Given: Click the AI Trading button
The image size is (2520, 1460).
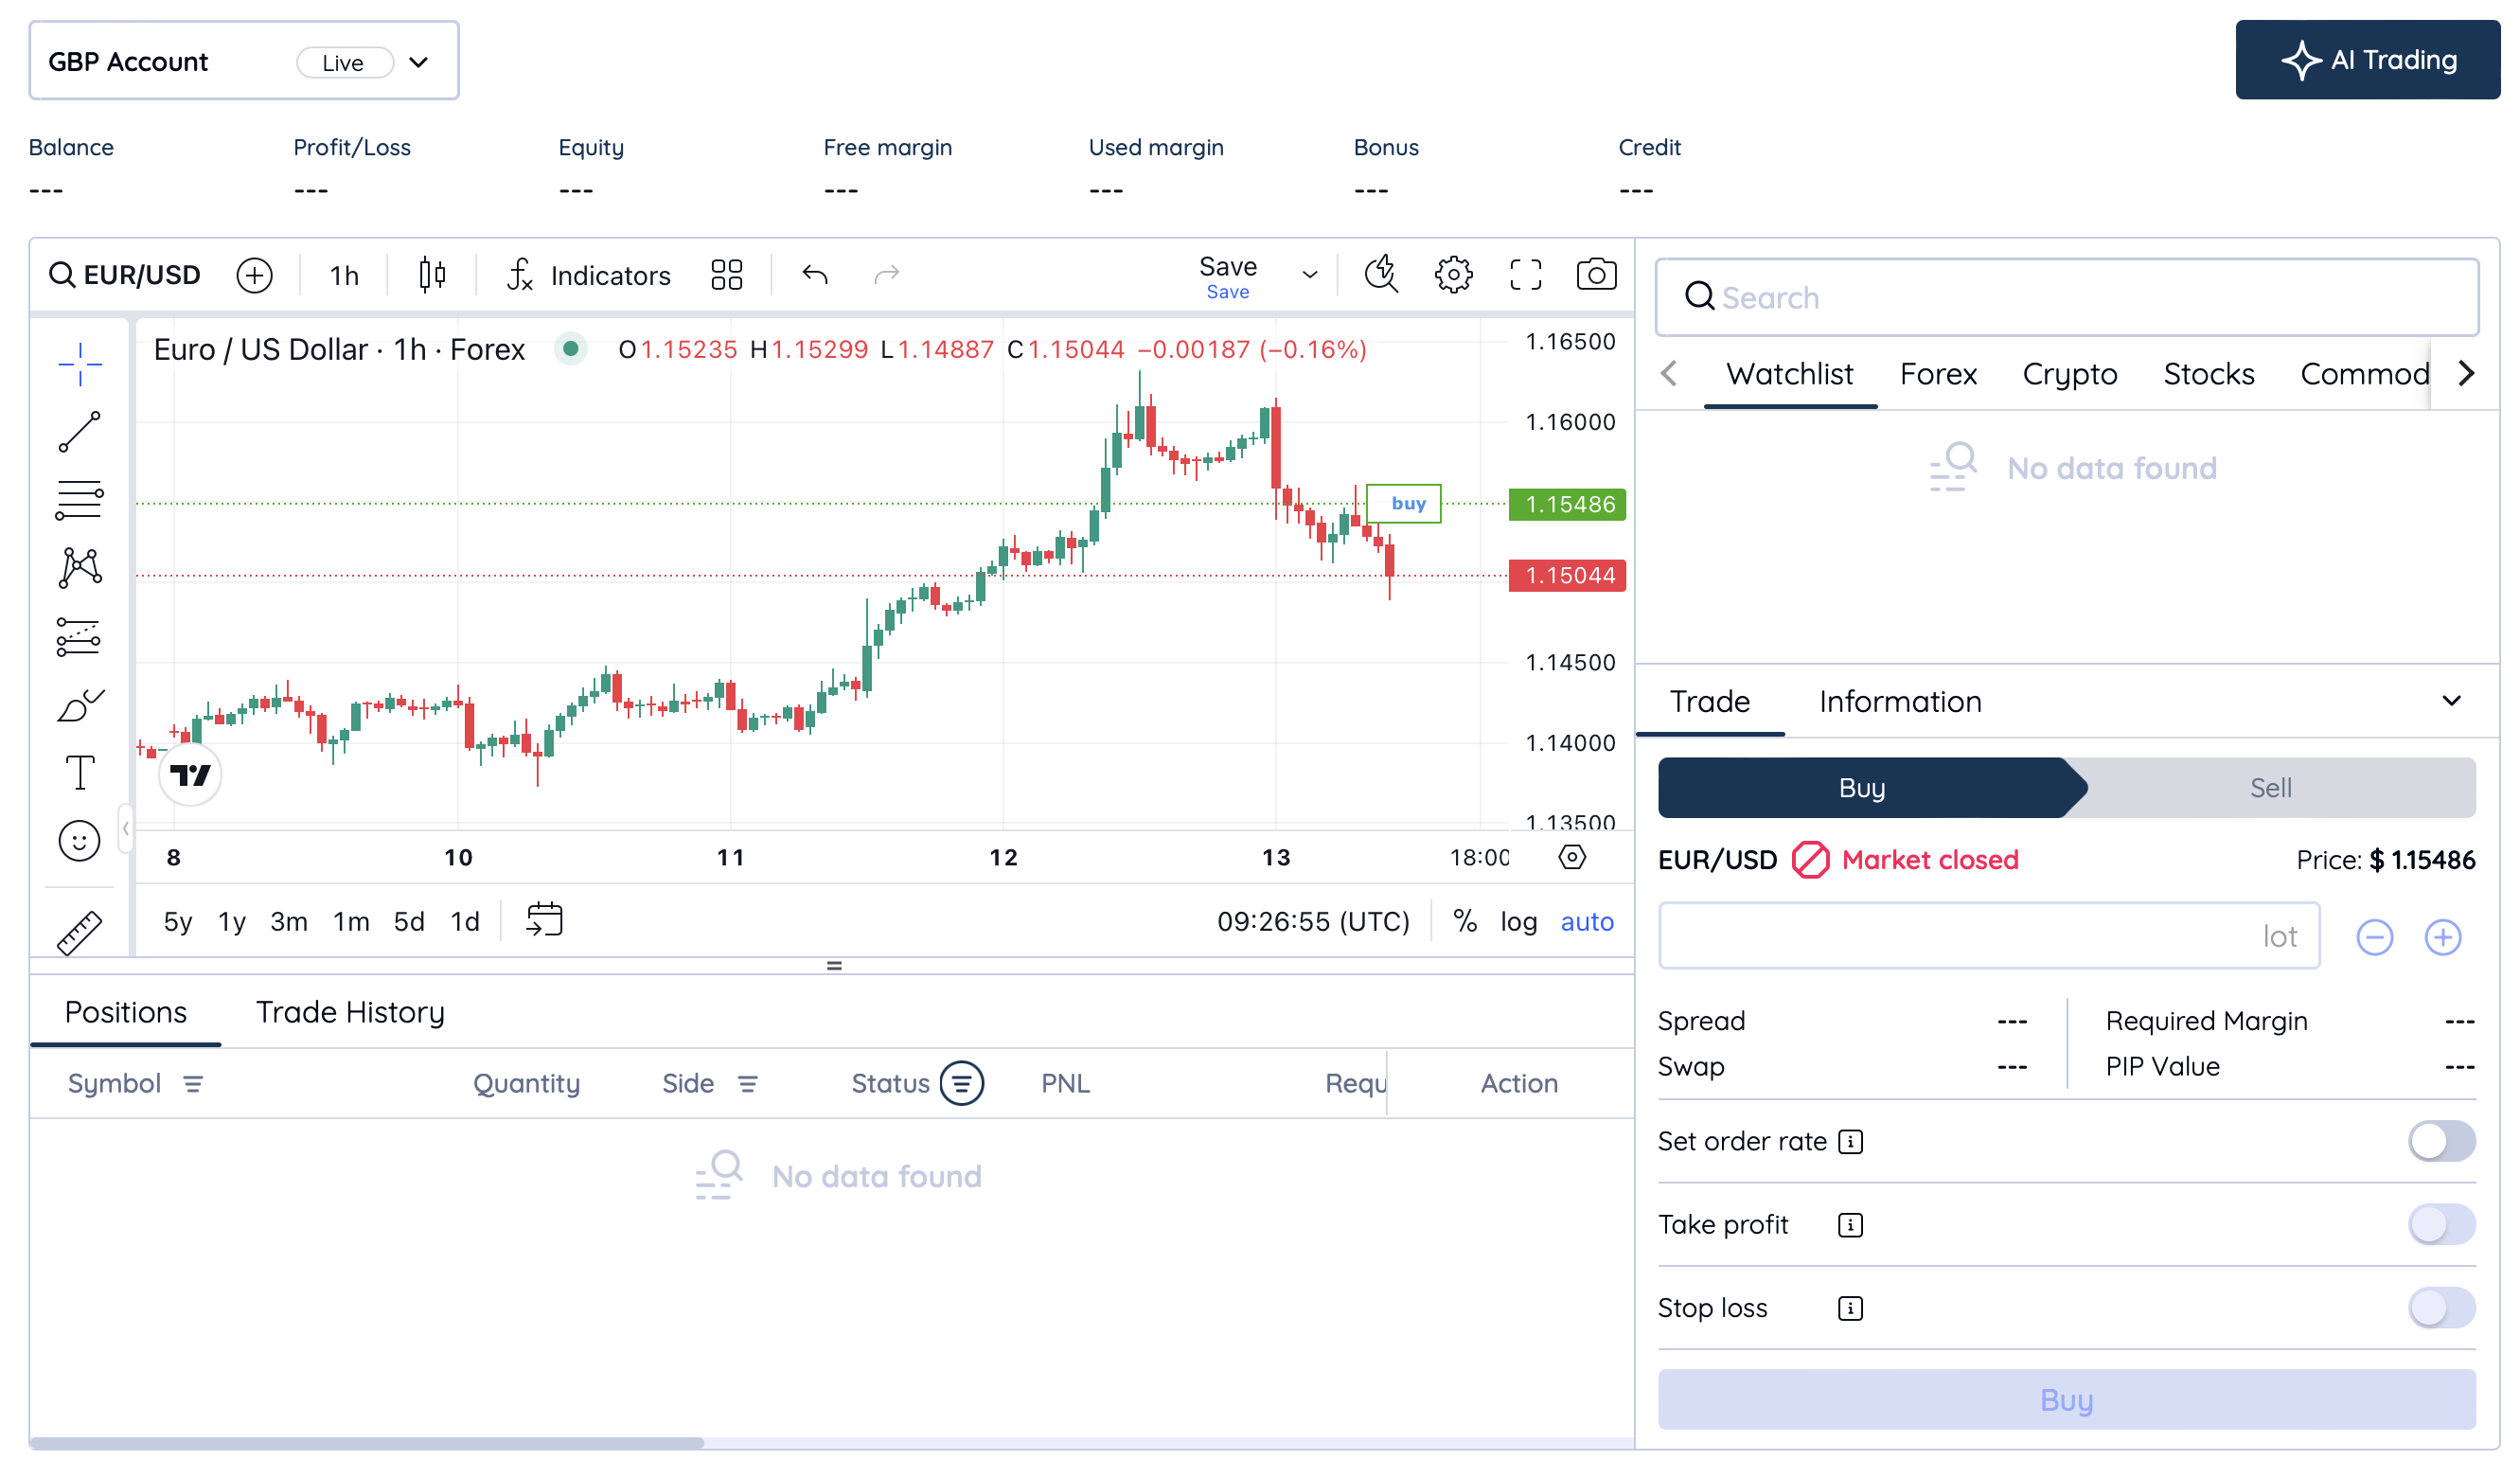Looking at the screenshot, I should [2367, 60].
